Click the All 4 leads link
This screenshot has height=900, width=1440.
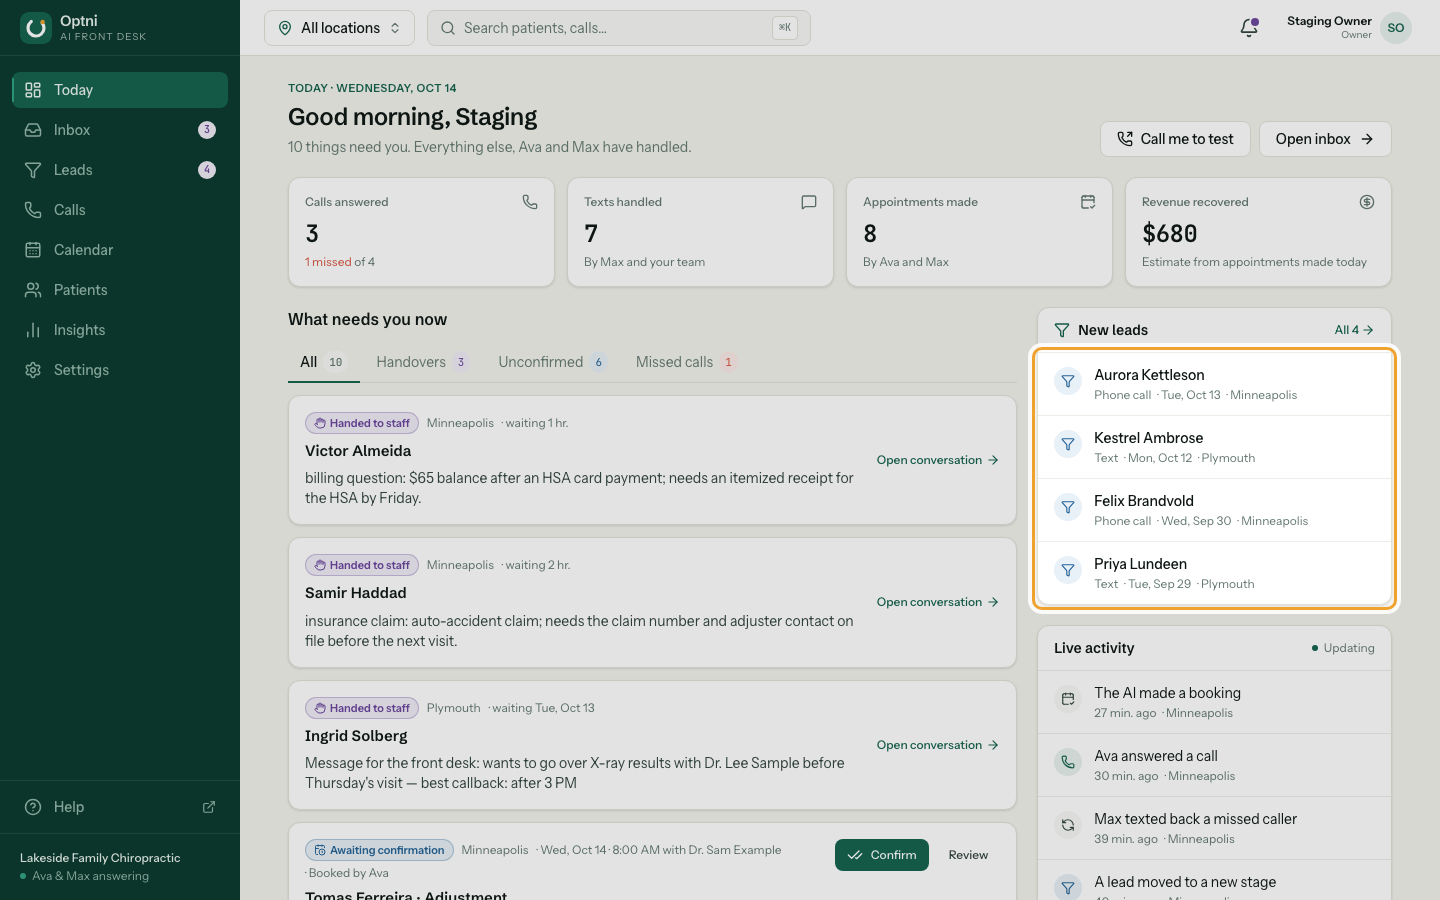[x=1354, y=330]
